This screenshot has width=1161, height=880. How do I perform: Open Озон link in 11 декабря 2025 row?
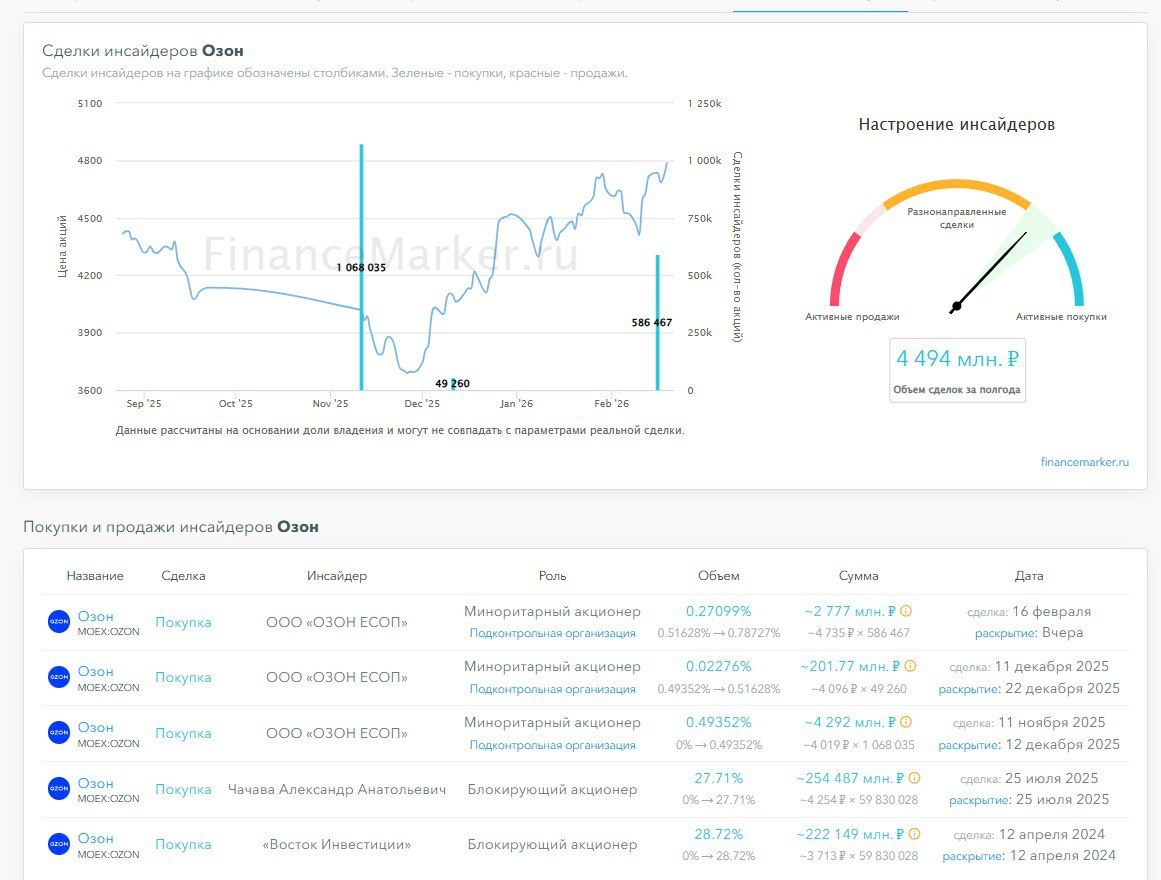(96, 671)
